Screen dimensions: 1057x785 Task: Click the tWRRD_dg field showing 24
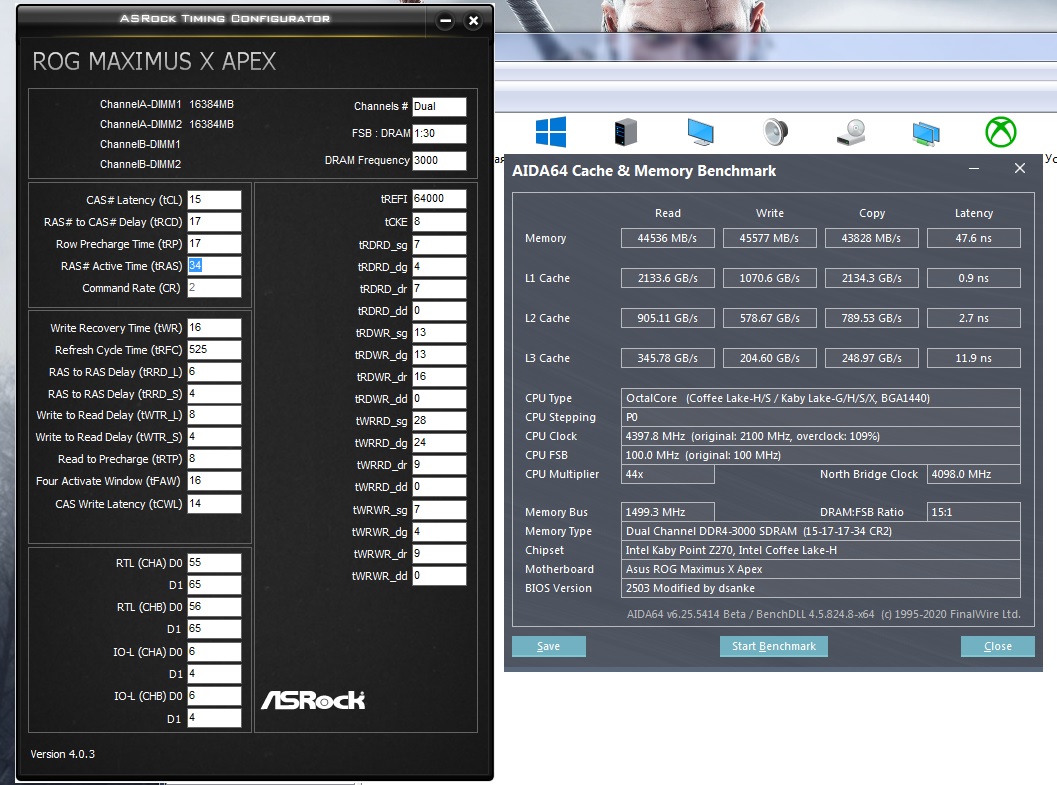(x=439, y=443)
